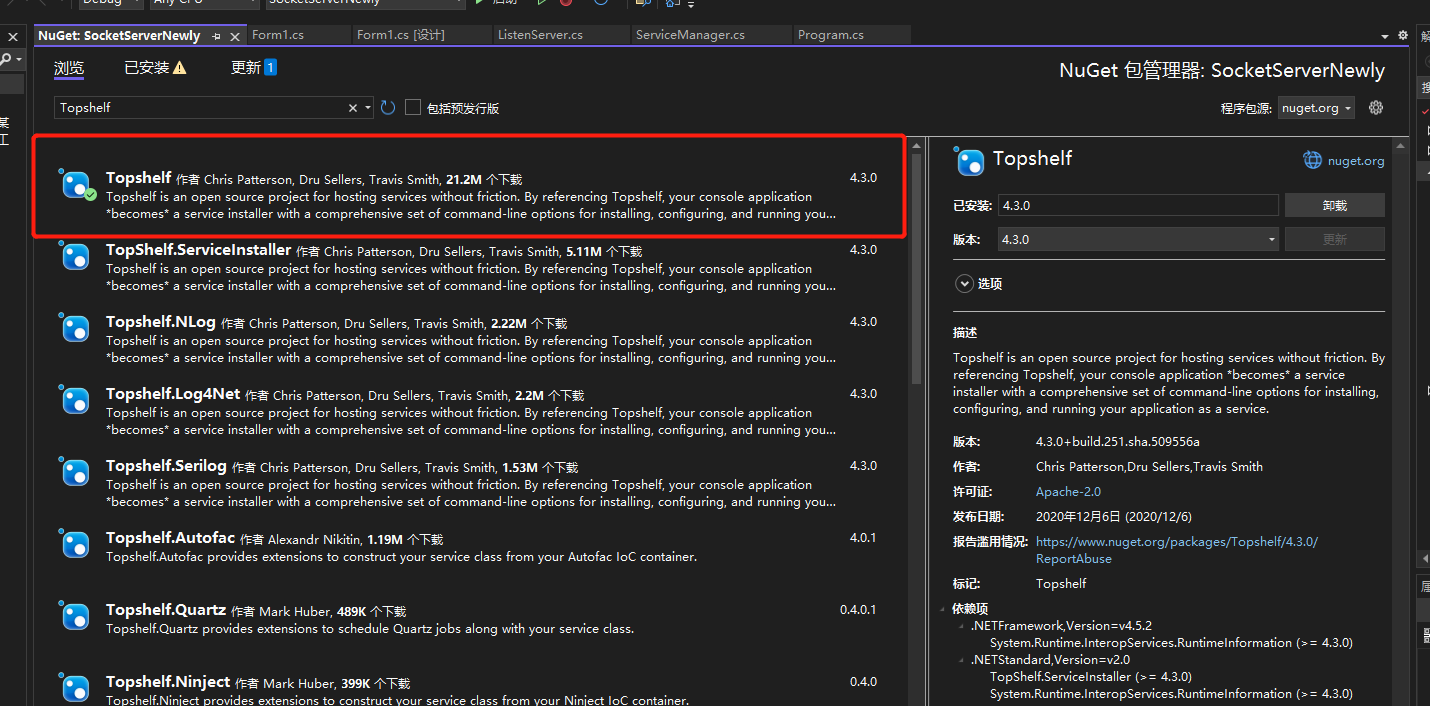Open NuGet package source settings gear

(x=1376, y=108)
